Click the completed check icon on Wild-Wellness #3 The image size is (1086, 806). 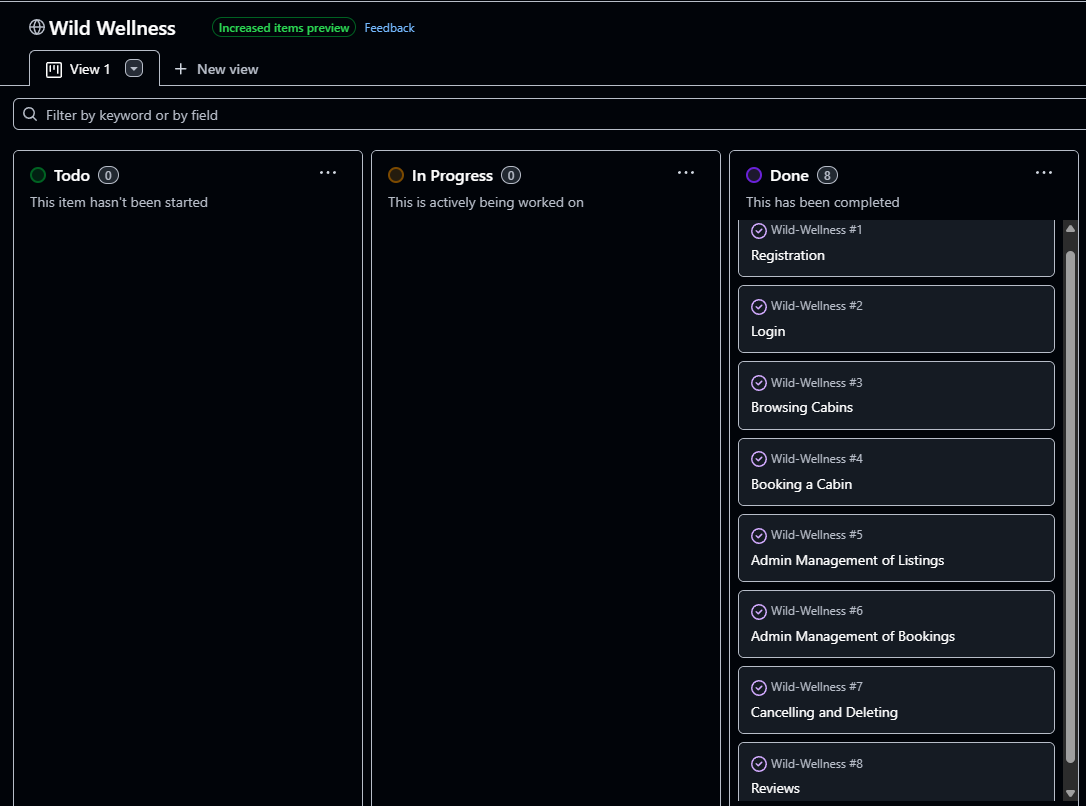tap(759, 383)
